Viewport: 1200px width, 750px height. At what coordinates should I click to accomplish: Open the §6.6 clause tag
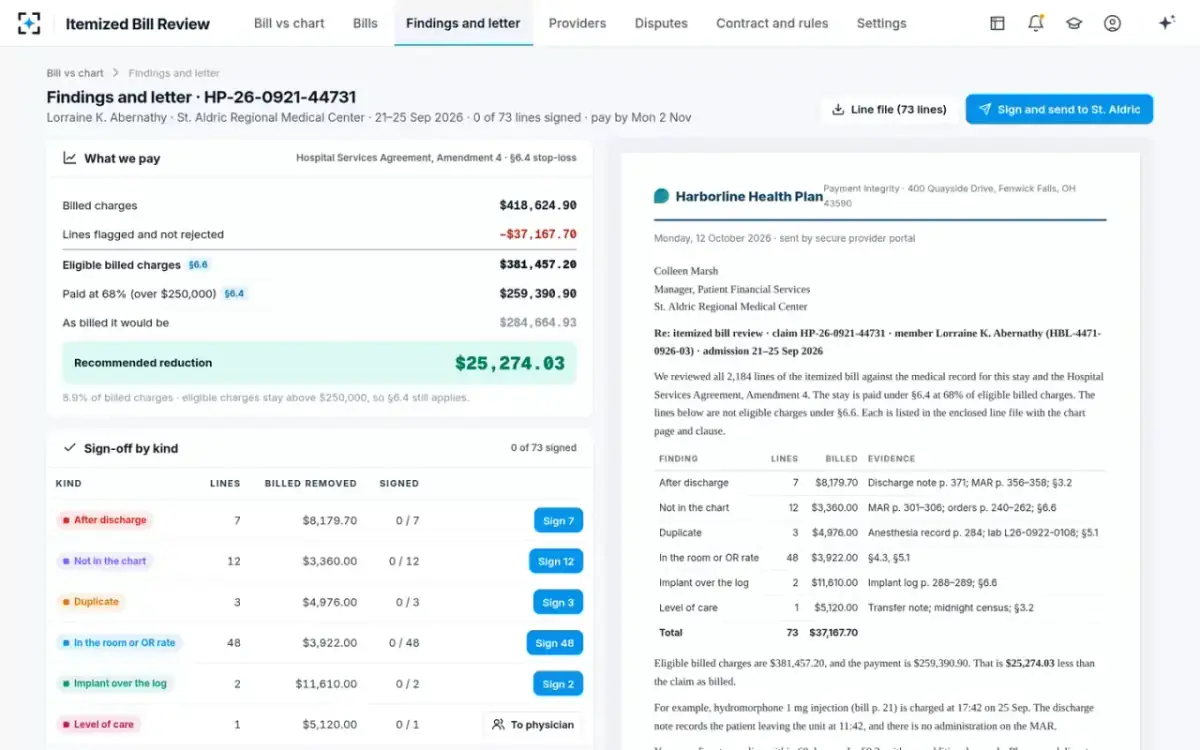tap(199, 265)
